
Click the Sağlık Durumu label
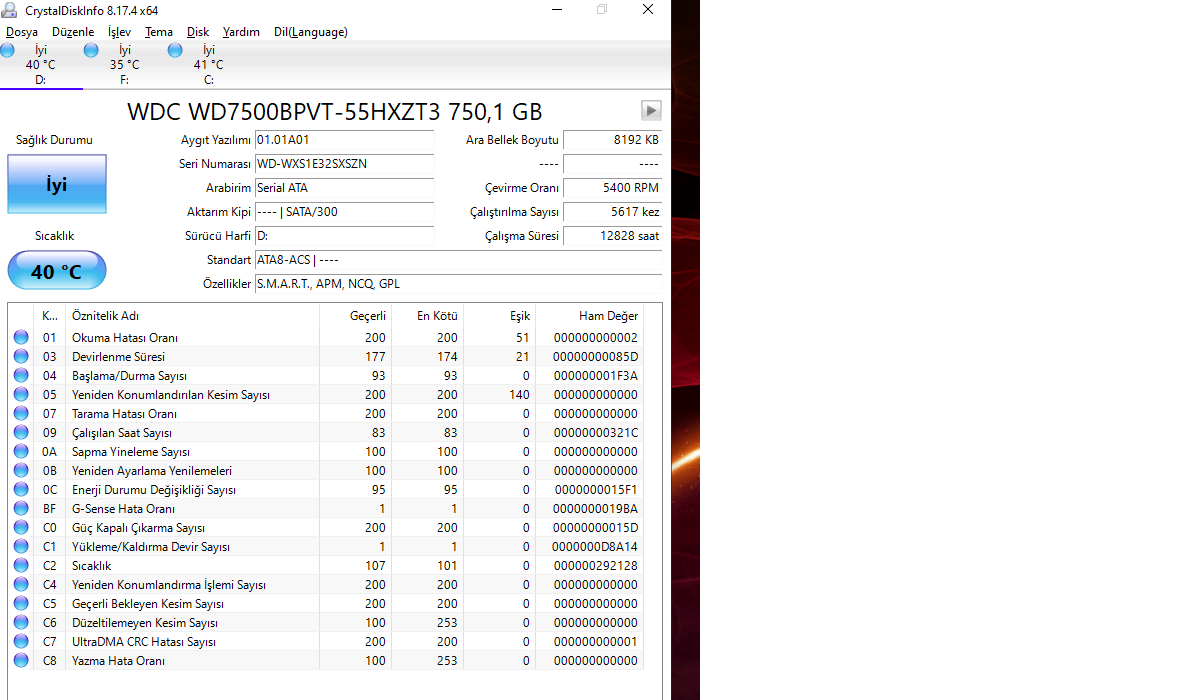coord(54,140)
